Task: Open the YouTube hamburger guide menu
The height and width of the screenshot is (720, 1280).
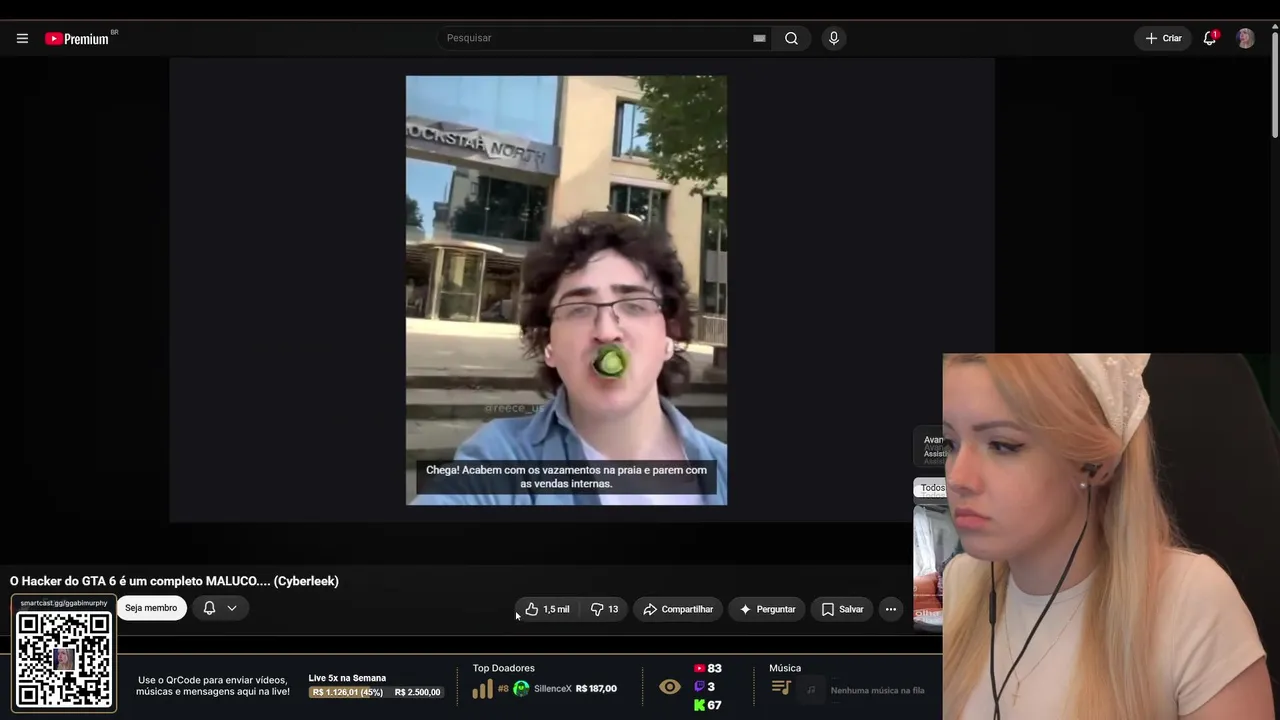Action: click(x=22, y=38)
